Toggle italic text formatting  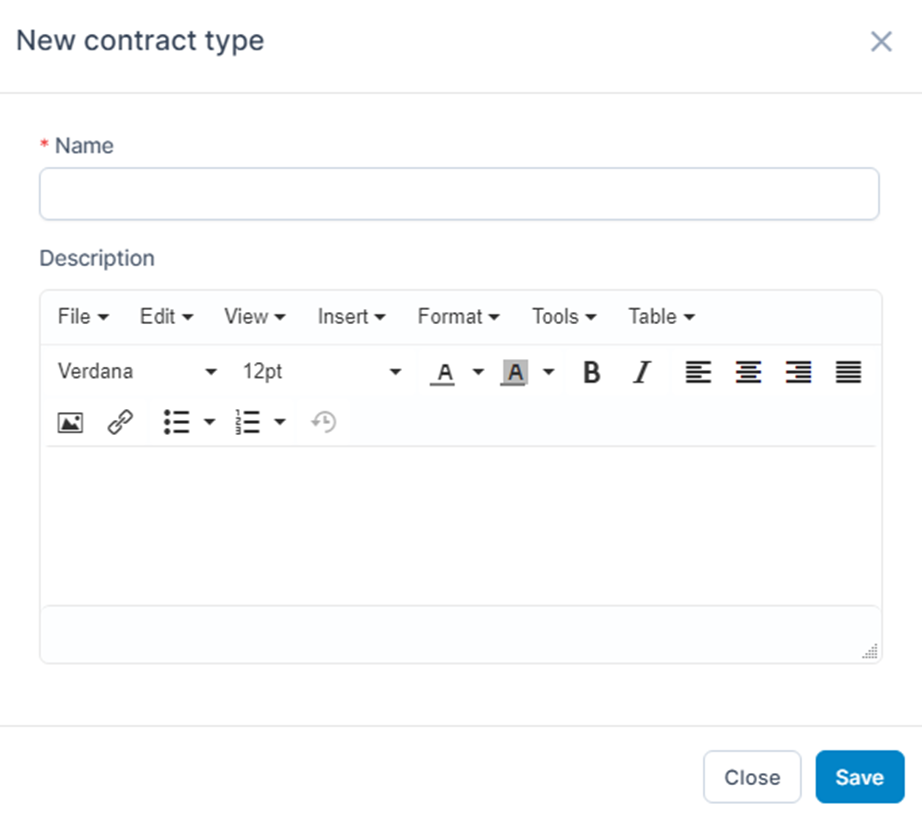click(x=642, y=372)
